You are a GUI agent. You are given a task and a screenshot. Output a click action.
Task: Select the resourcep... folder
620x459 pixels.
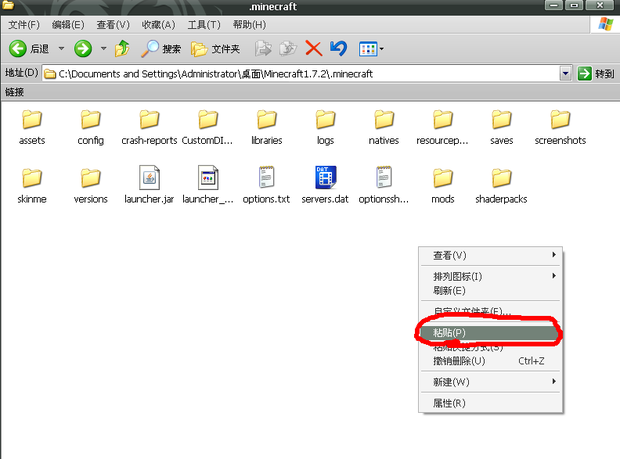442,127
